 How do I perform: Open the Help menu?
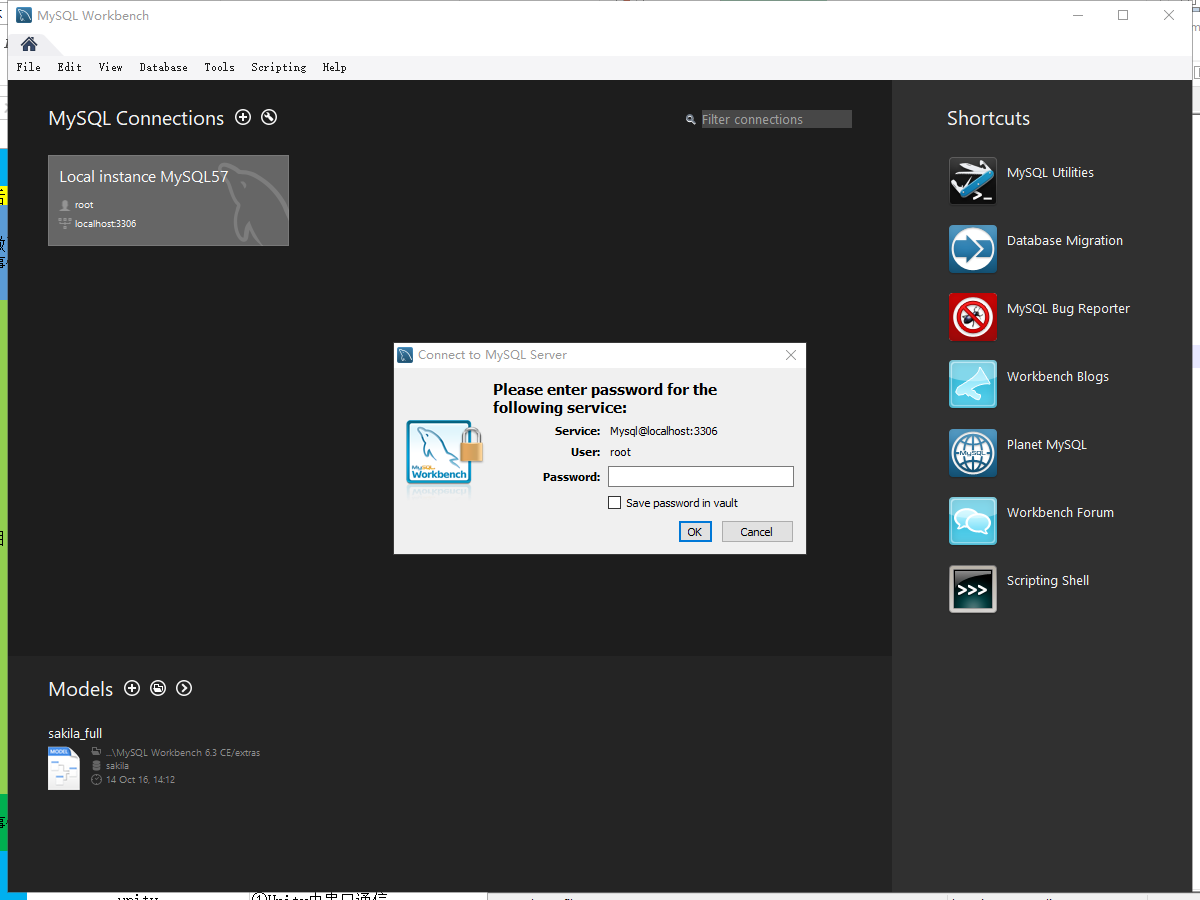tap(334, 67)
